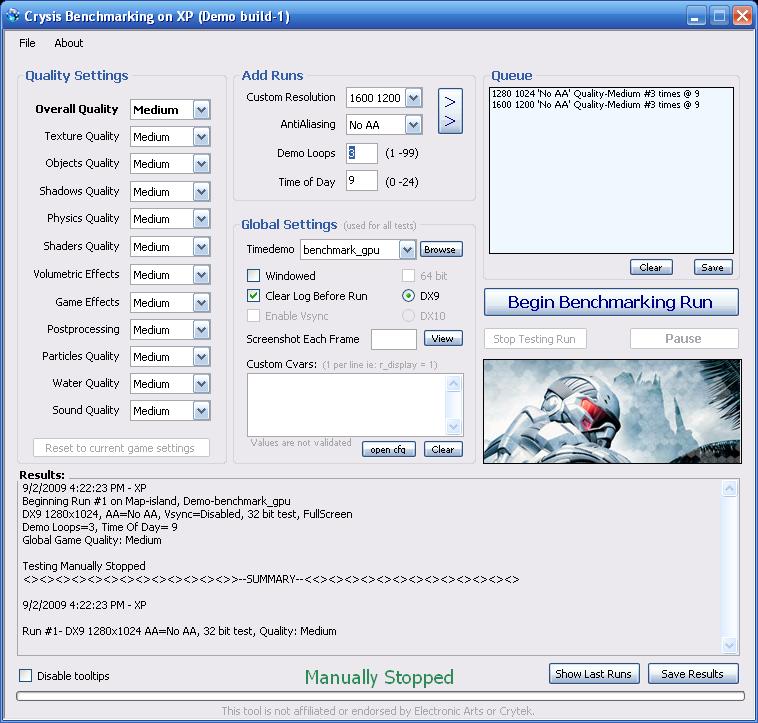Screen dimensions: 758x723
Task: Browse for a timedemo file
Action: [441, 249]
